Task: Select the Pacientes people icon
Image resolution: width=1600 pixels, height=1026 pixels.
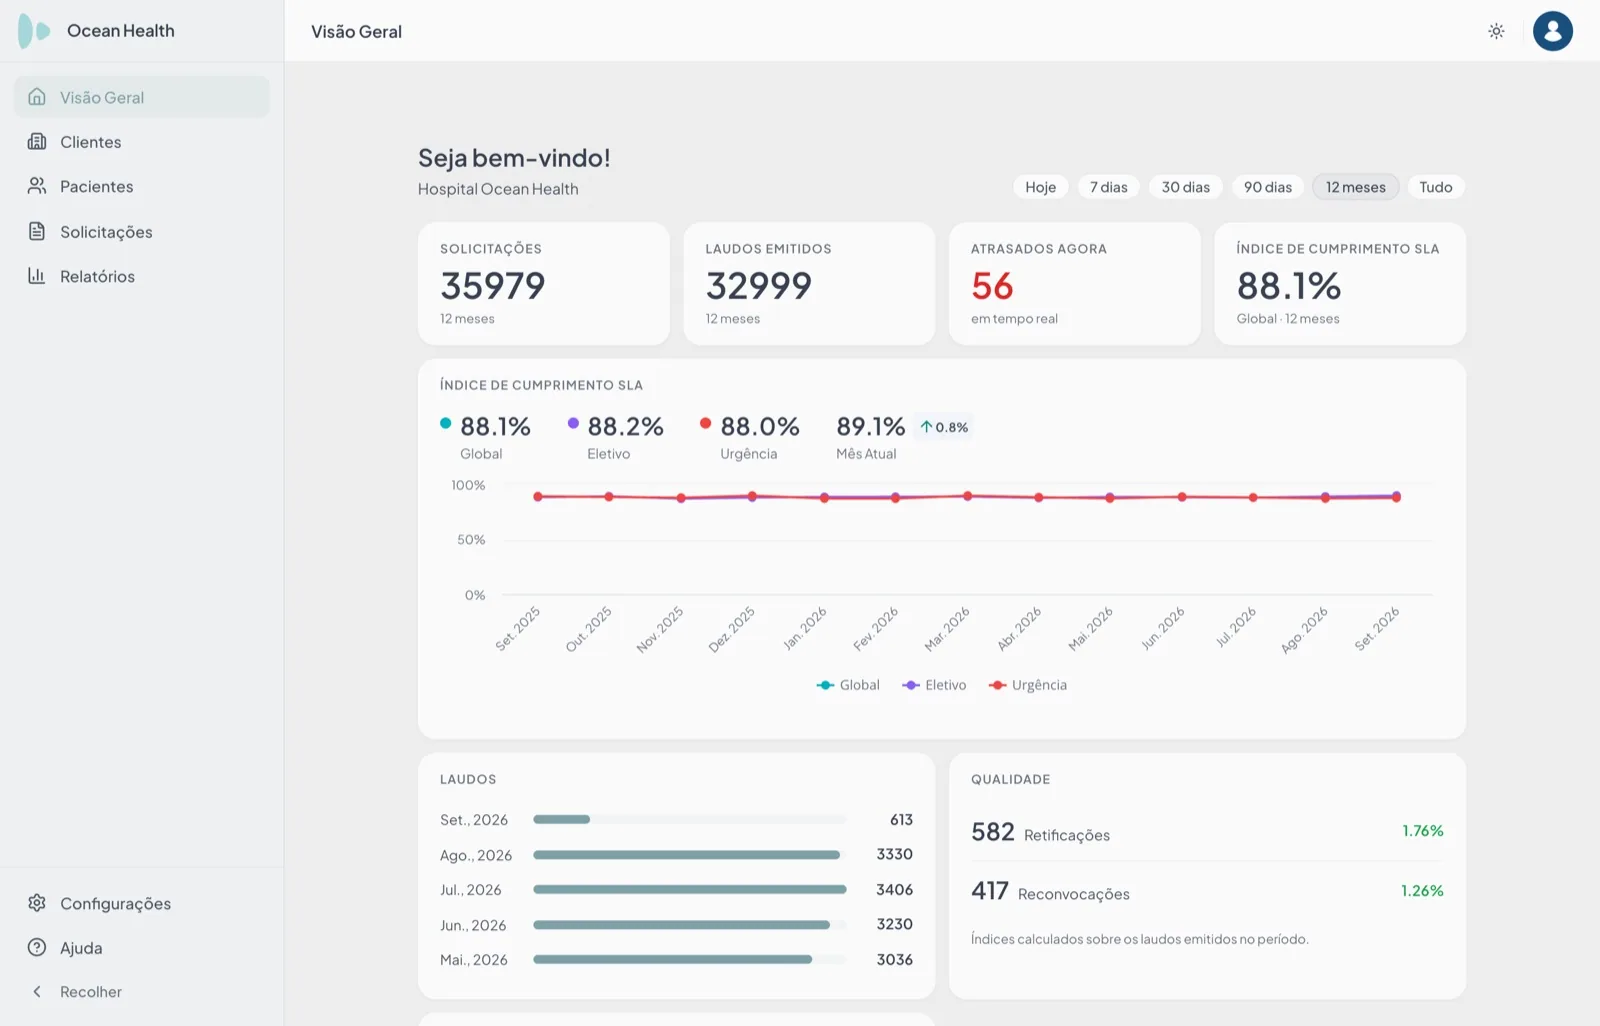Action: point(37,186)
